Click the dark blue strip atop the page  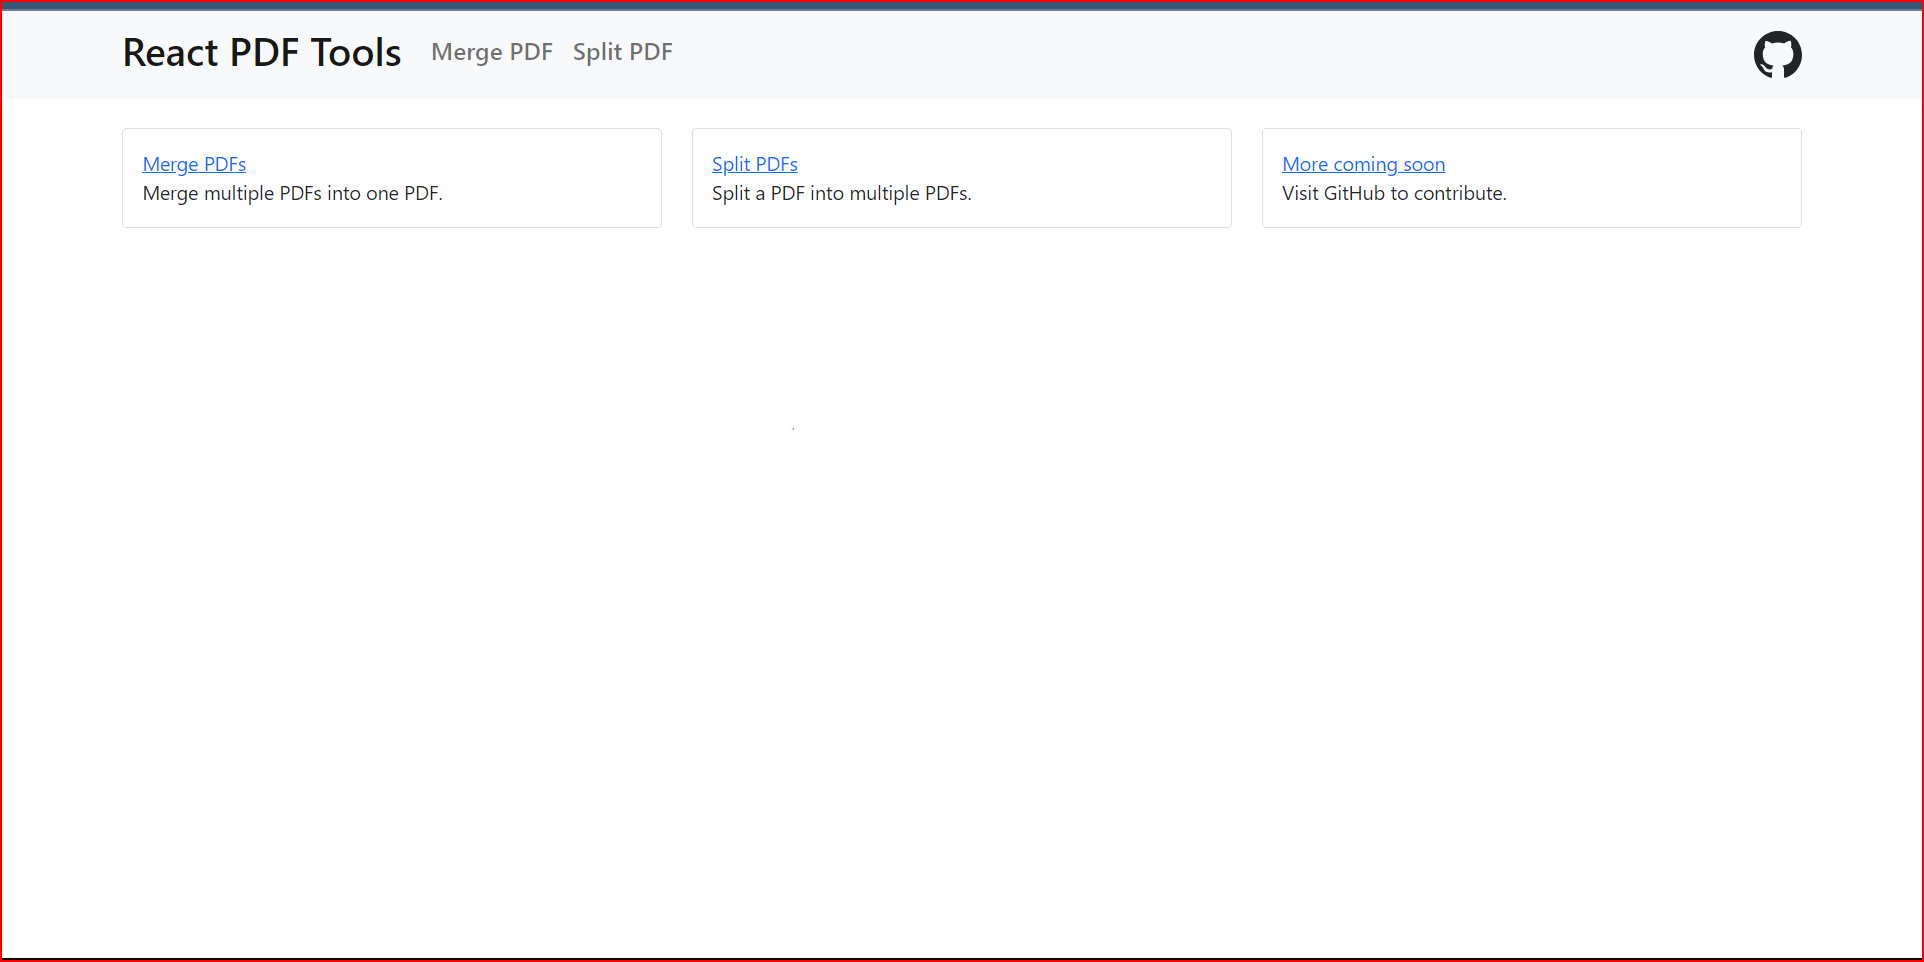tap(962, 5)
